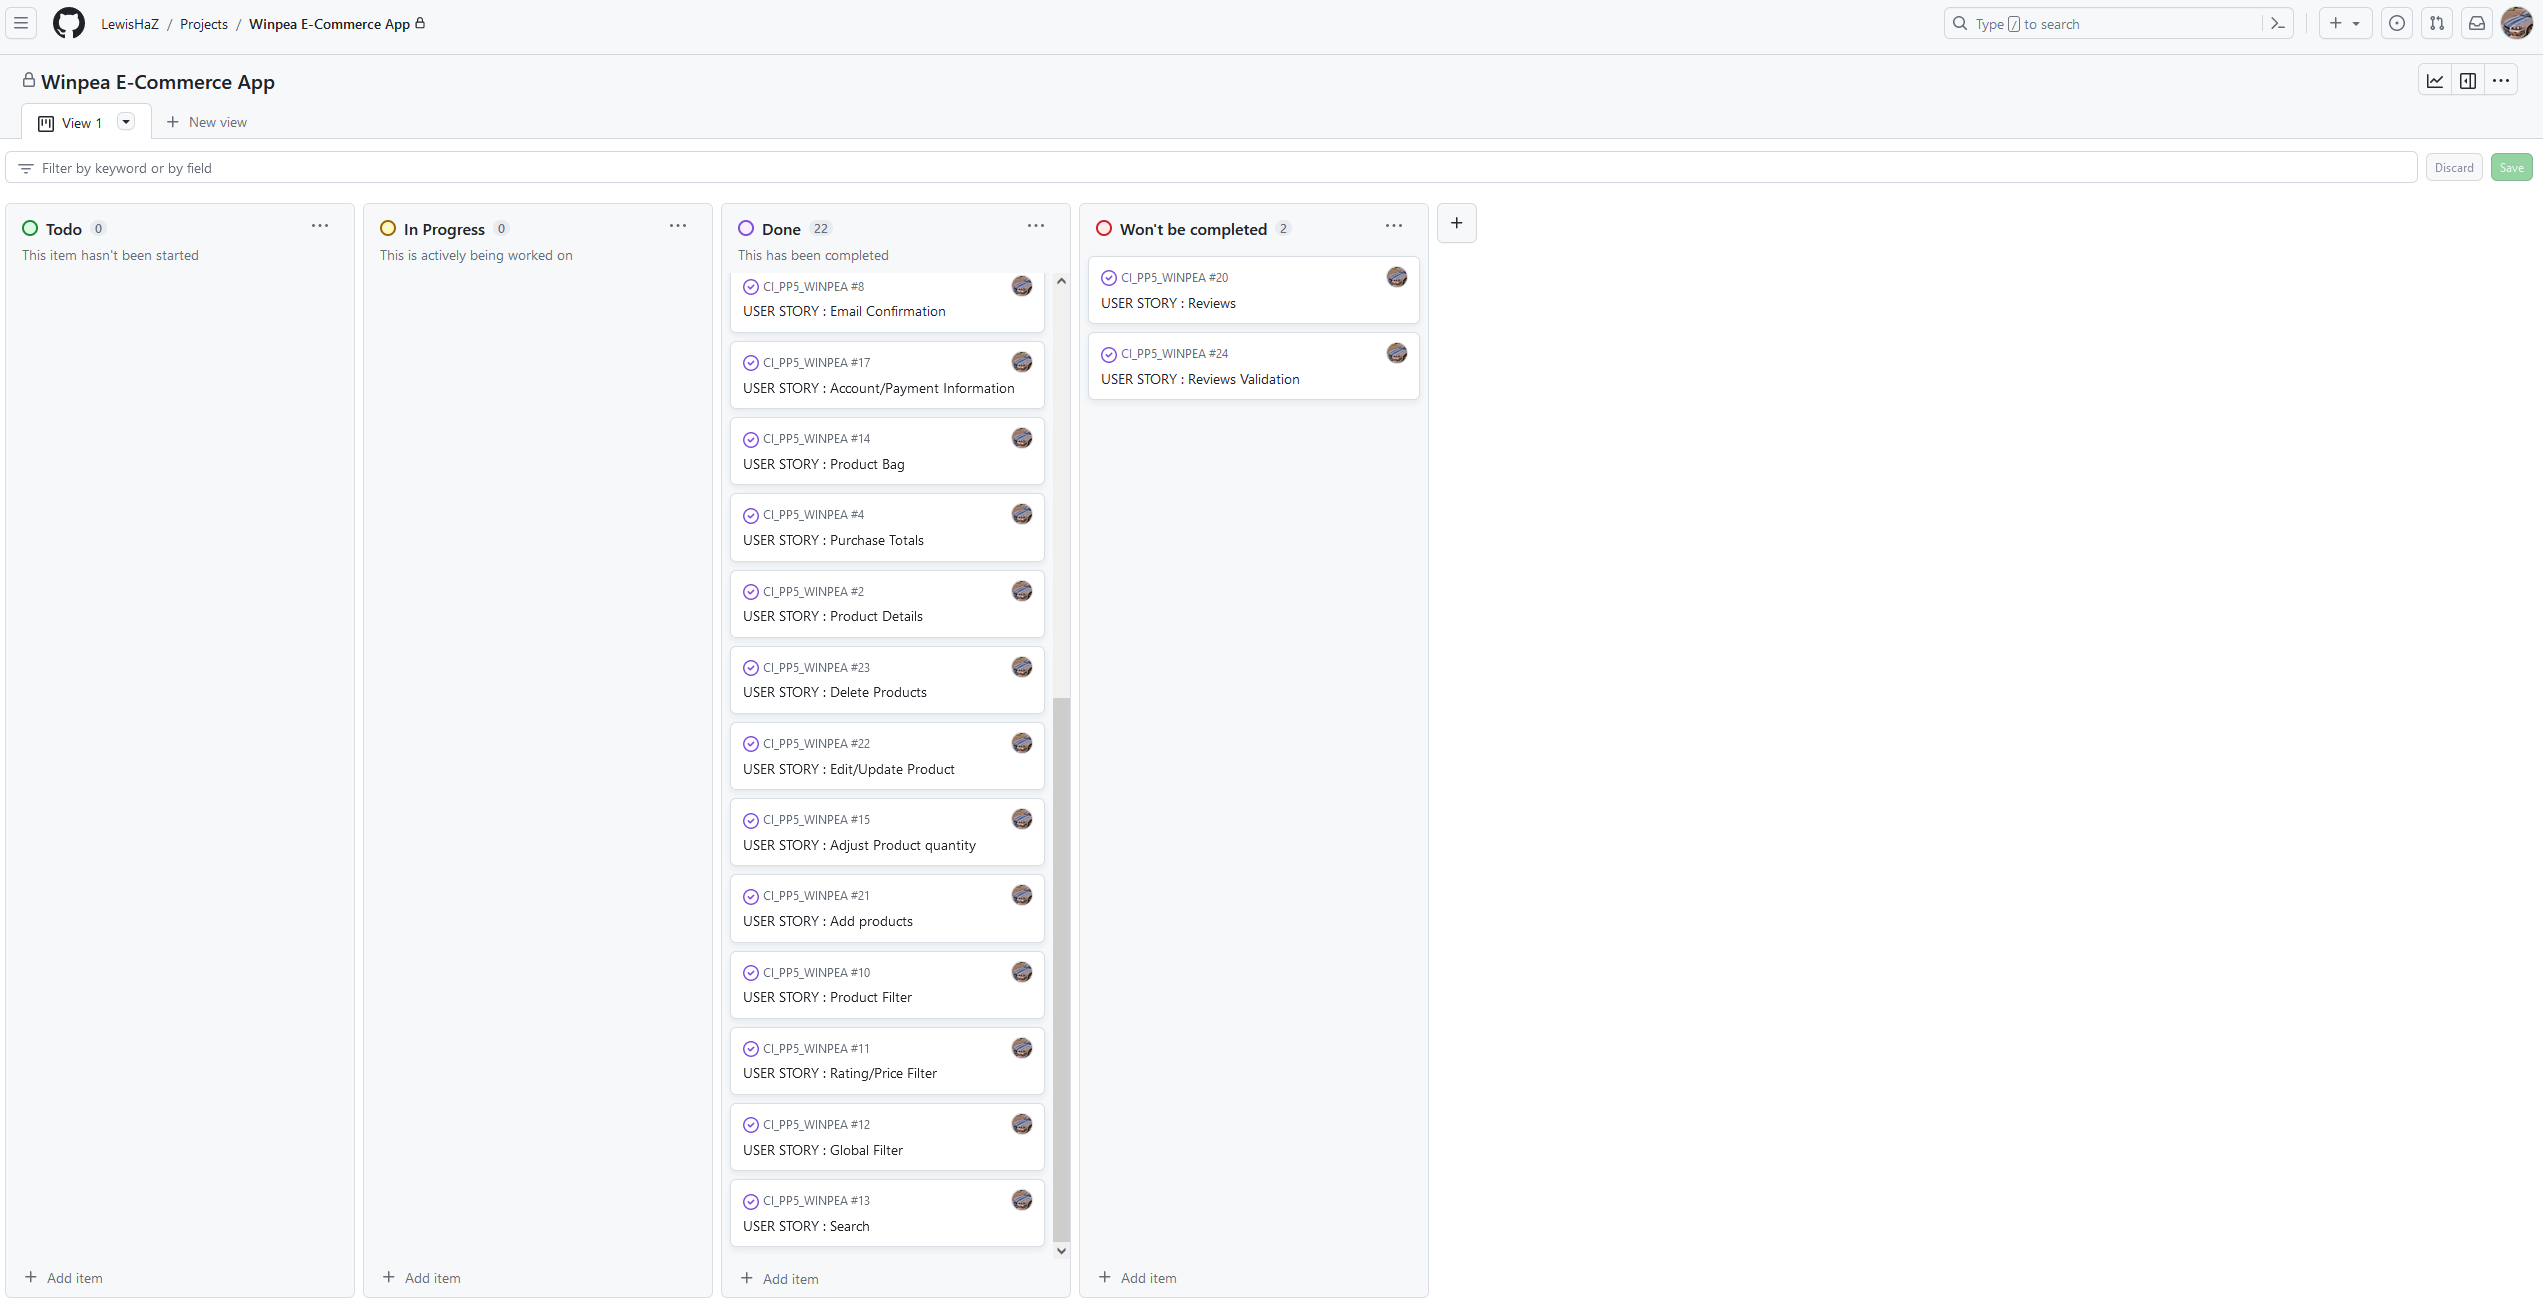Open card USER STORY : Delete Products

pos(835,692)
